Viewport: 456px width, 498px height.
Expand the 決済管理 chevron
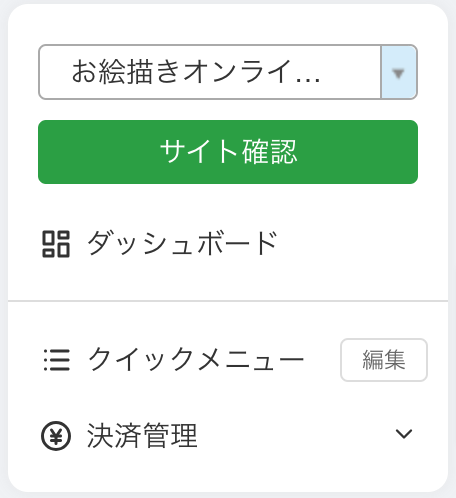[404, 434]
